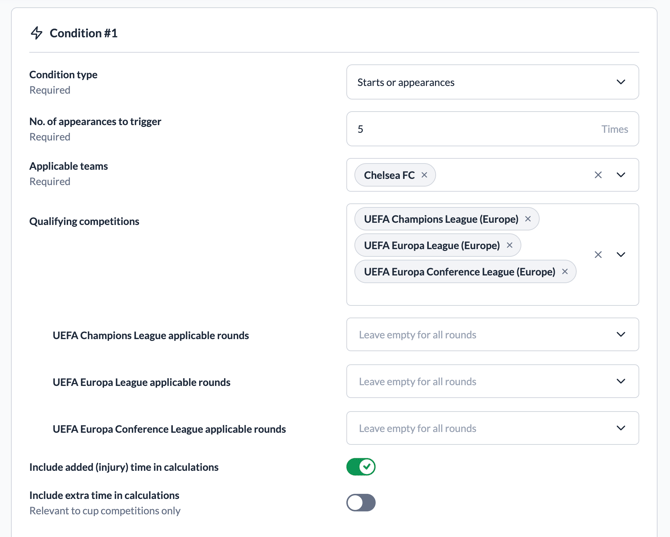This screenshot has height=537, width=670.
Task: Click the lightning bolt Condition #1 icon
Action: (37, 33)
